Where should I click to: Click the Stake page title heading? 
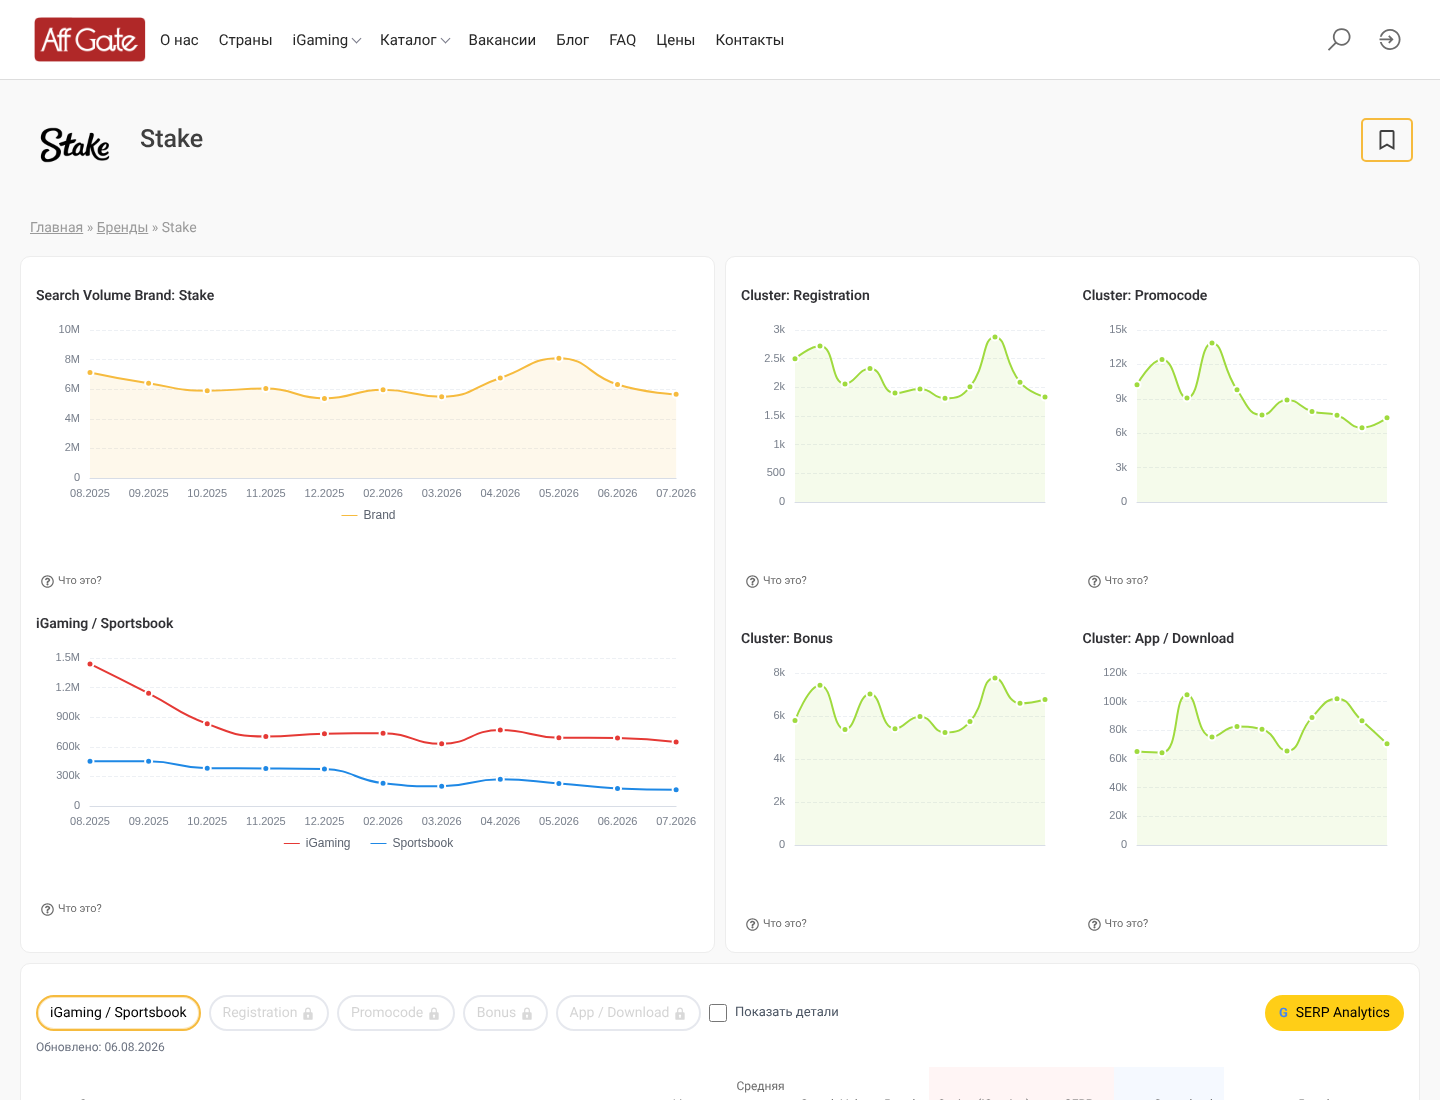click(x=172, y=139)
